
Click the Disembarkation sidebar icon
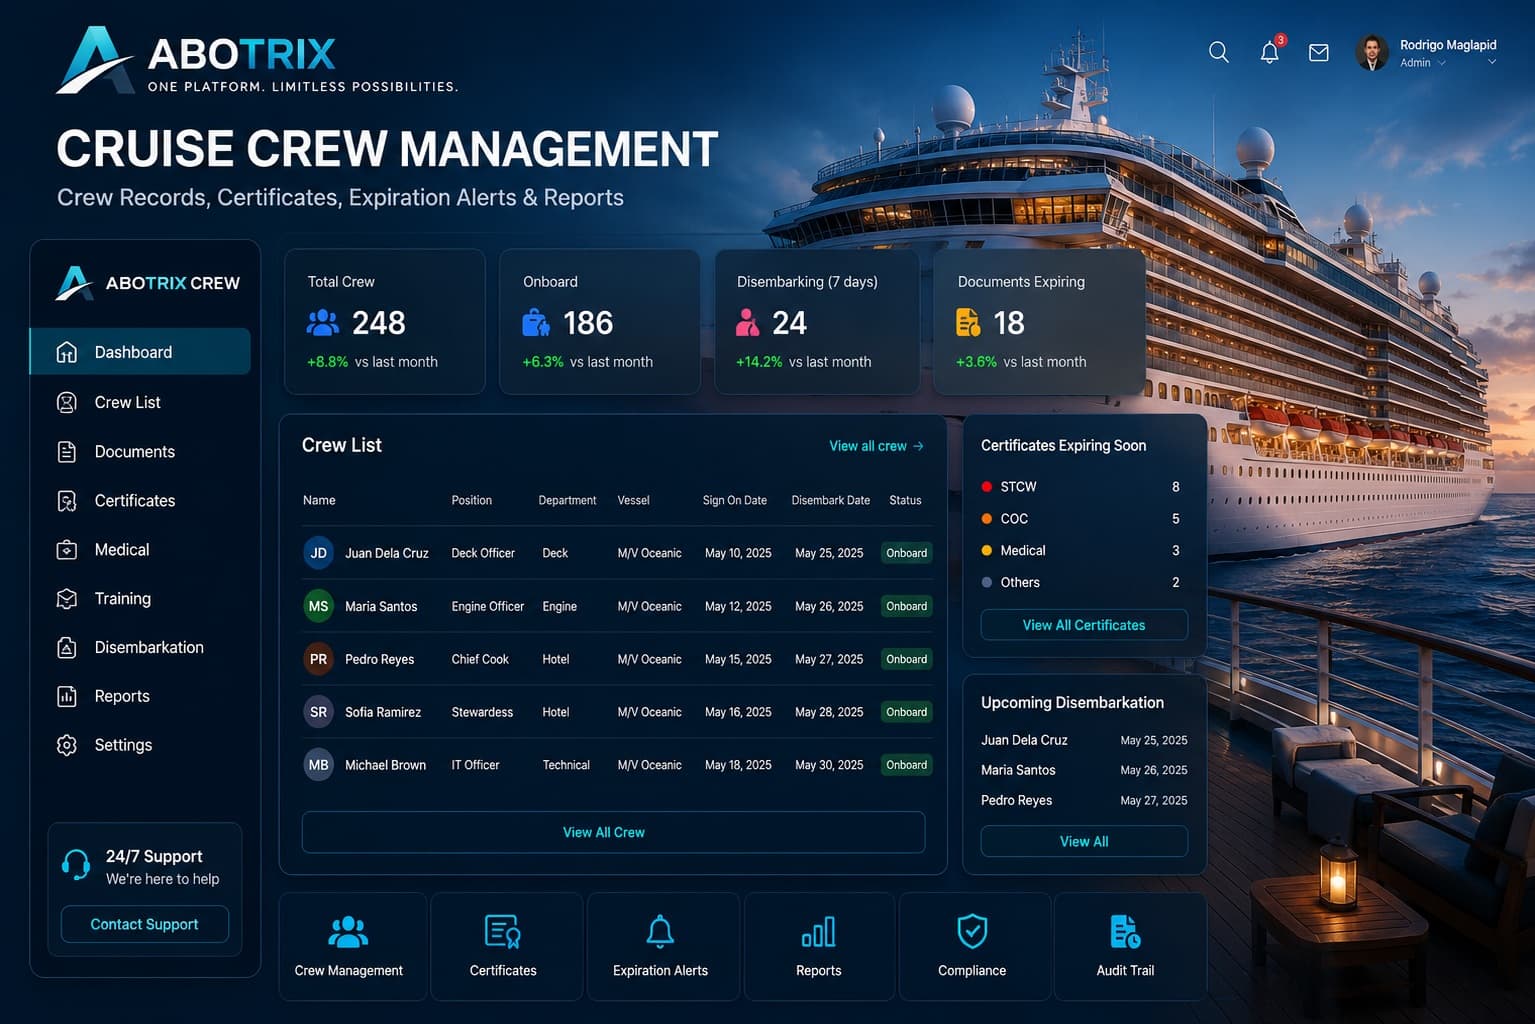click(x=67, y=648)
